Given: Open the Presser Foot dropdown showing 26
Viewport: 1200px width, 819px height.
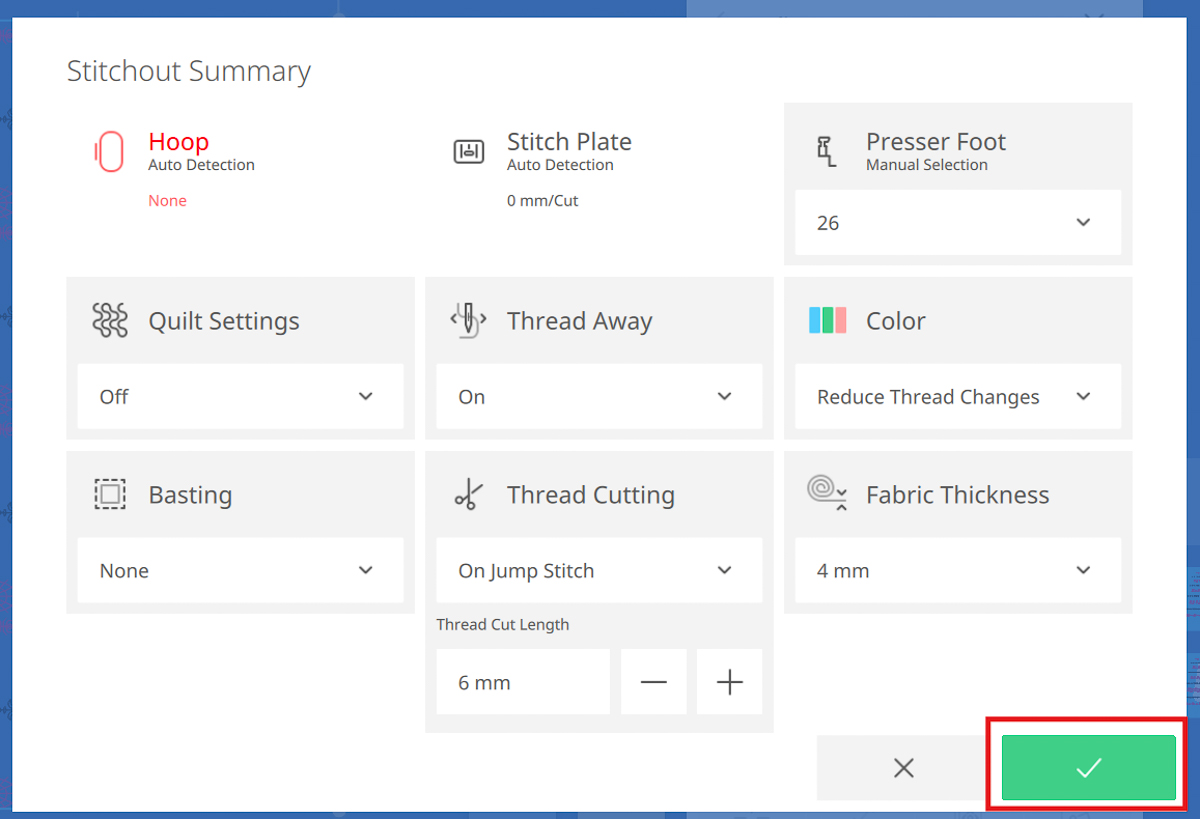Looking at the screenshot, I should [957, 222].
